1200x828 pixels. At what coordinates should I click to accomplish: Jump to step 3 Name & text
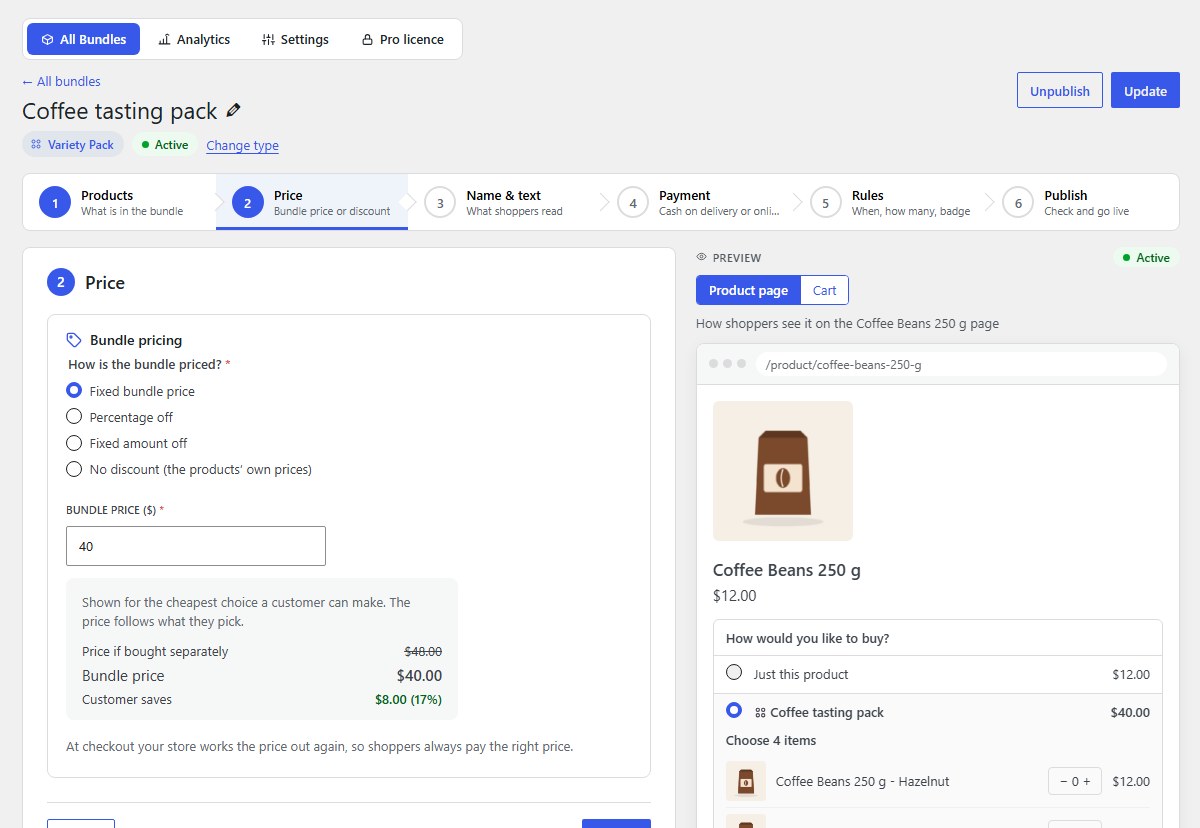coord(504,203)
